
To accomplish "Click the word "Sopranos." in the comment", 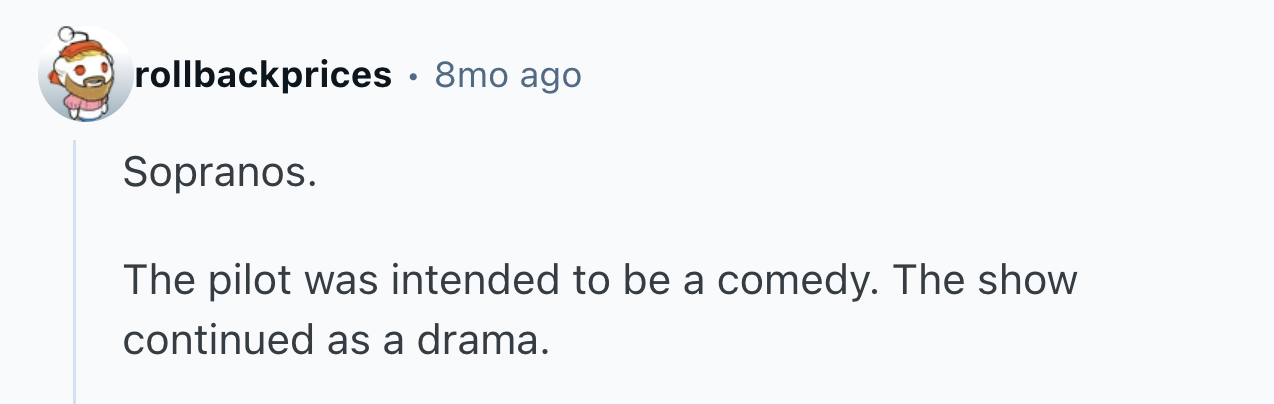I will 220,174.
